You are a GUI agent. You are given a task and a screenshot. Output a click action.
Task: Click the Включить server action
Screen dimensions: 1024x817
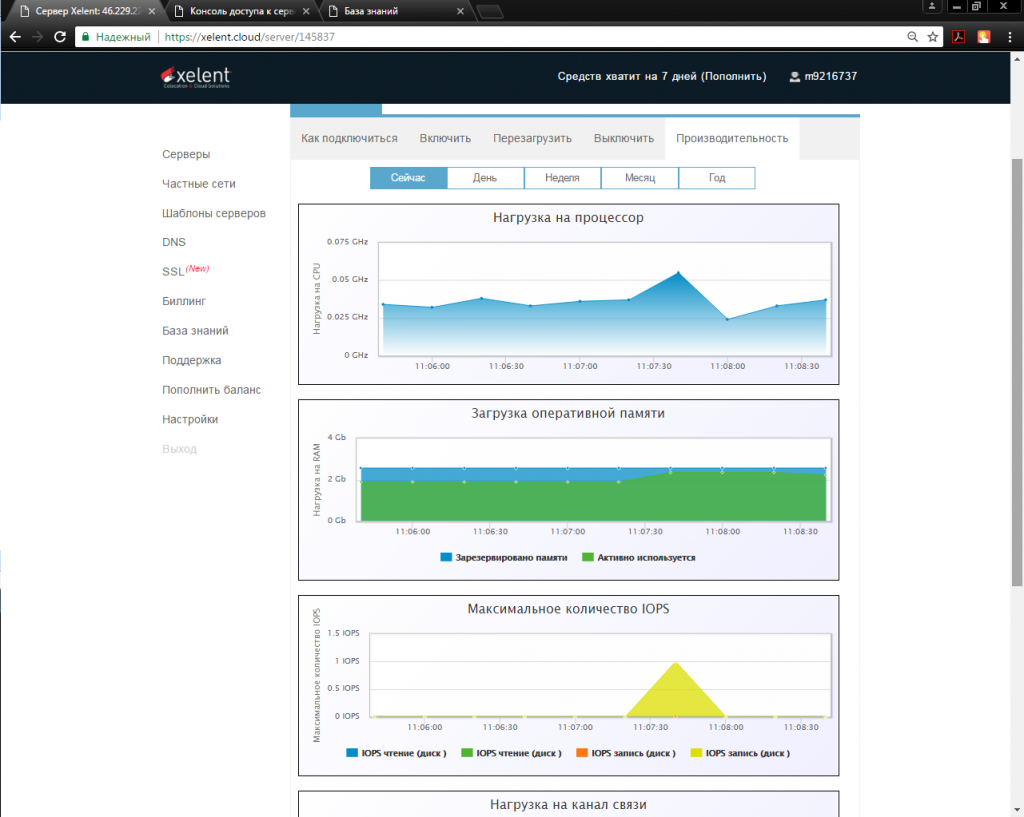coord(445,138)
